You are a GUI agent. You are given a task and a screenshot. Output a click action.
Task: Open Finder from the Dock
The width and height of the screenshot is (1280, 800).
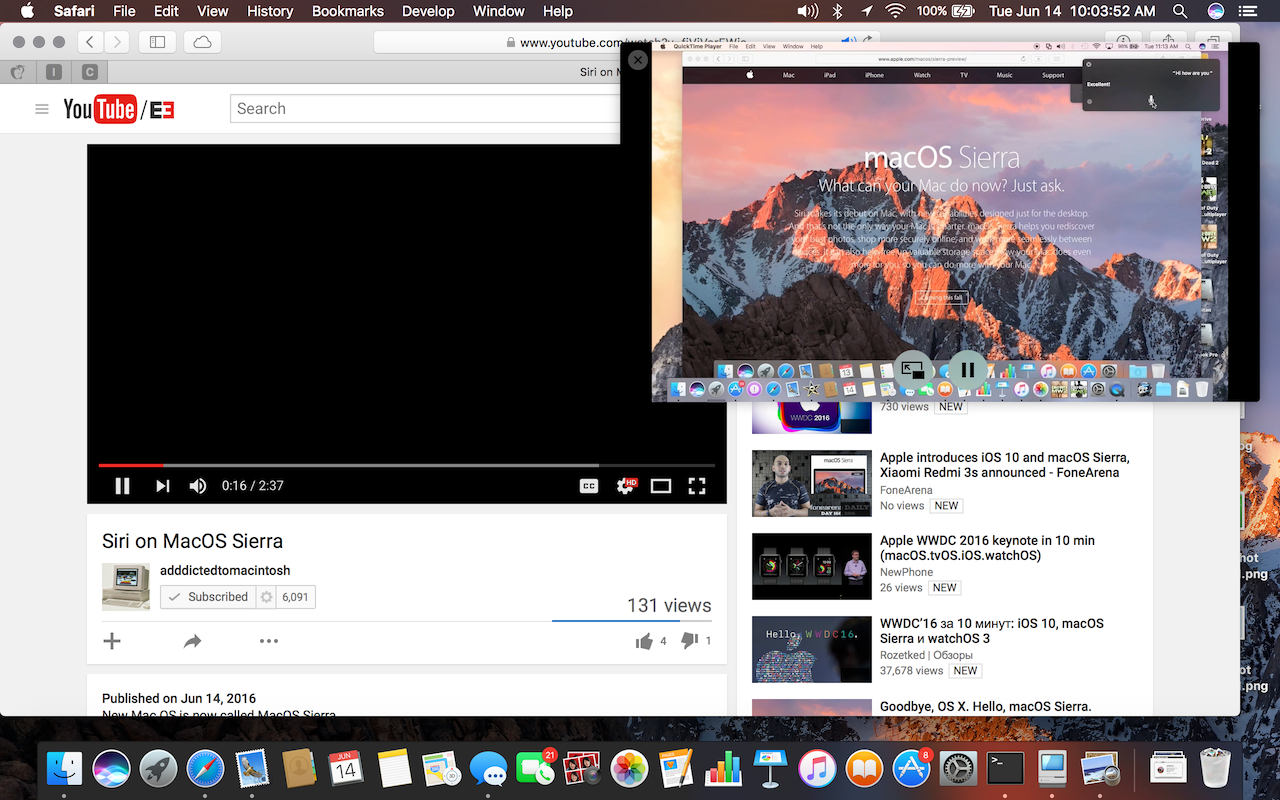(x=65, y=769)
